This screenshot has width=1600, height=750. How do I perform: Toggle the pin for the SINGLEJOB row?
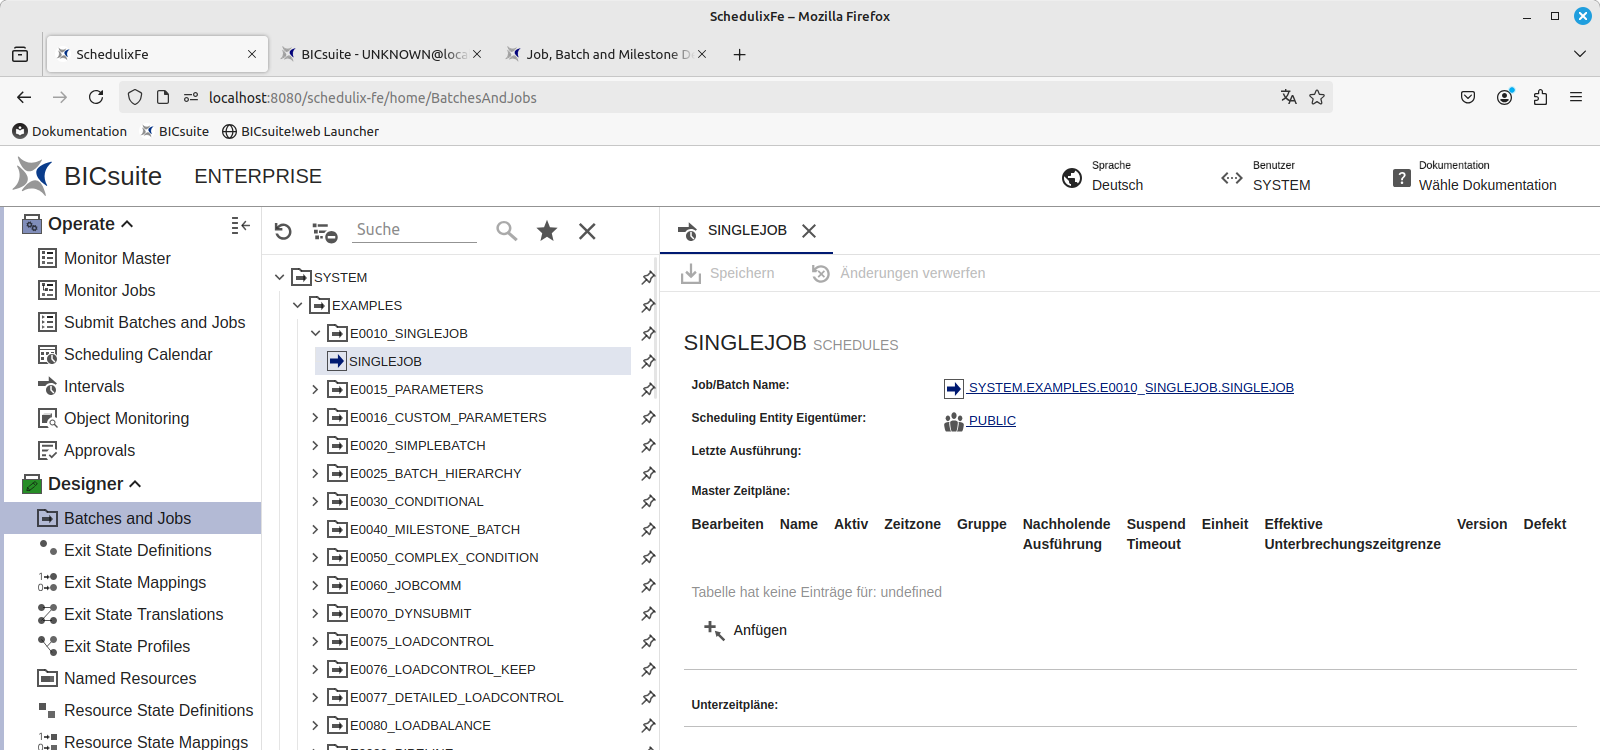tap(648, 362)
